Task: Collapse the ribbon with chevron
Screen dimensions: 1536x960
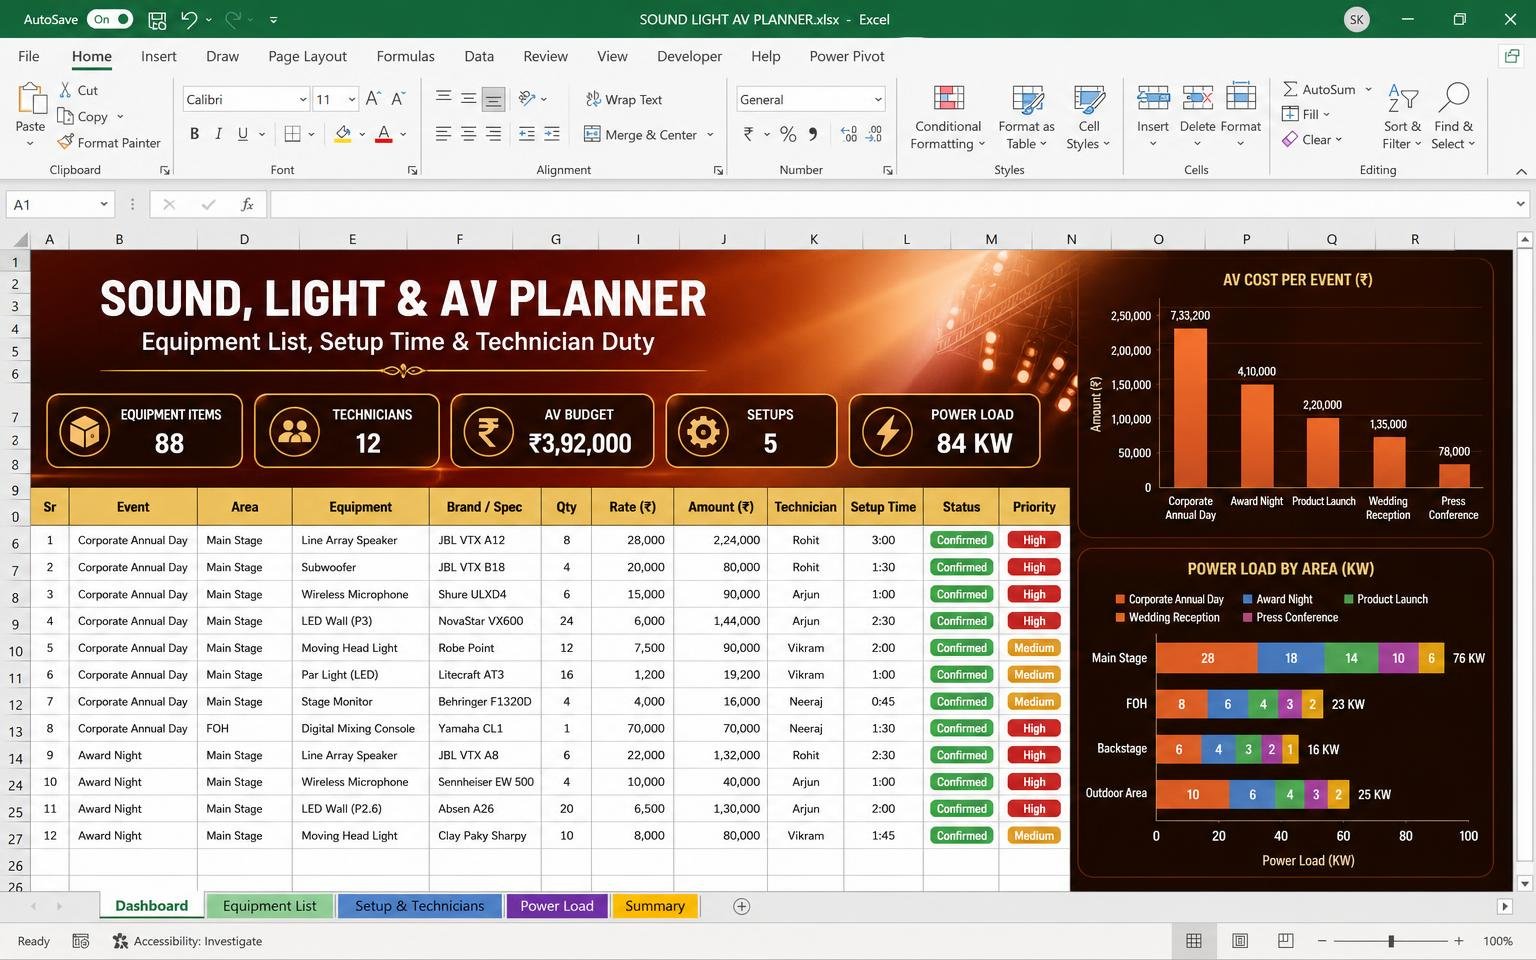Action: point(1521,171)
